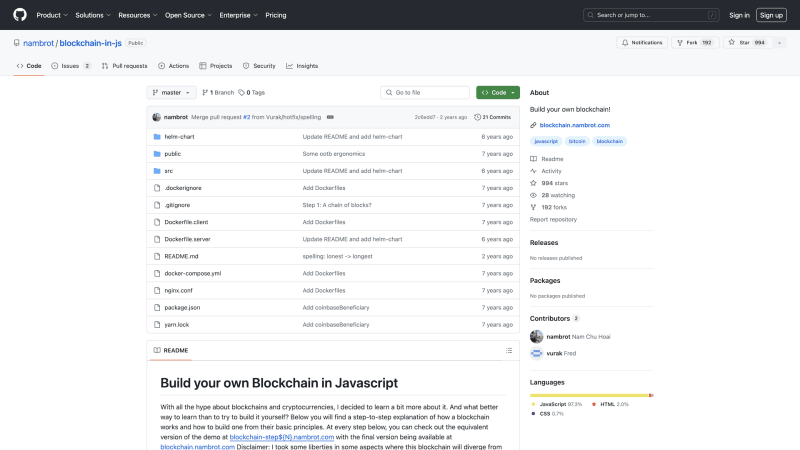The width and height of the screenshot is (800, 450).
Task: Click the Activity pulse icon
Action: pyautogui.click(x=533, y=171)
